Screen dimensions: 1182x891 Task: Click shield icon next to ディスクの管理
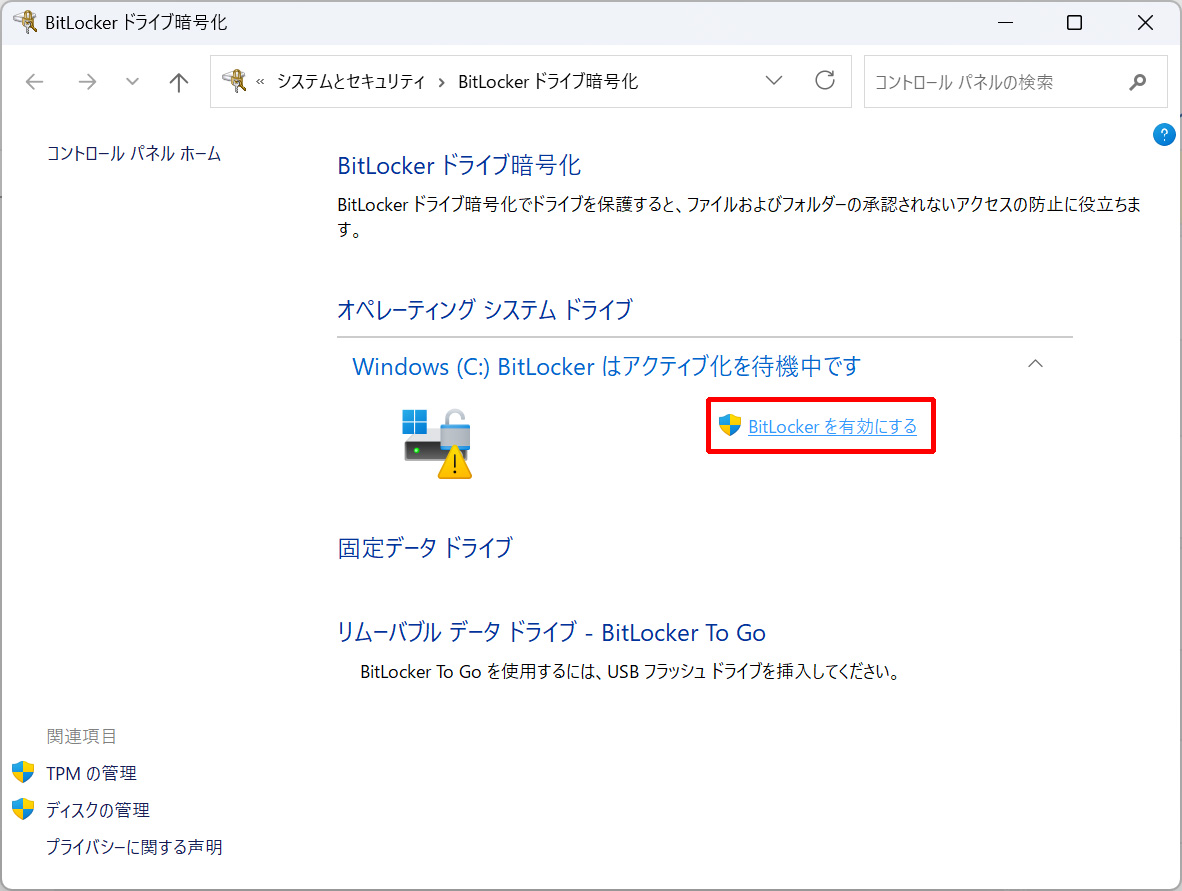point(23,809)
